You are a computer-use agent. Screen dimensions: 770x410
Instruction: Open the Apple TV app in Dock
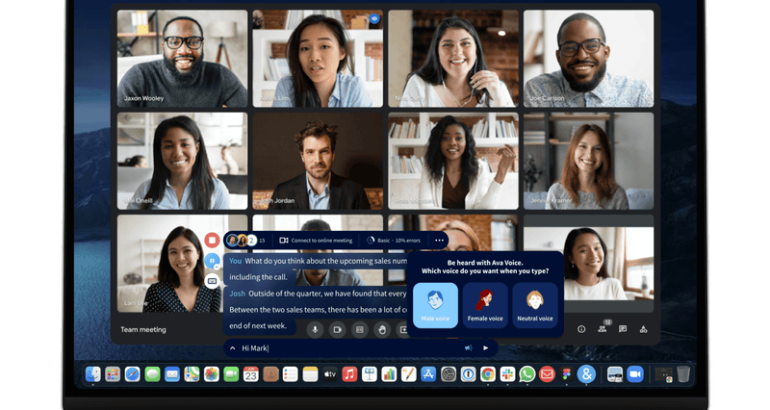click(329, 374)
